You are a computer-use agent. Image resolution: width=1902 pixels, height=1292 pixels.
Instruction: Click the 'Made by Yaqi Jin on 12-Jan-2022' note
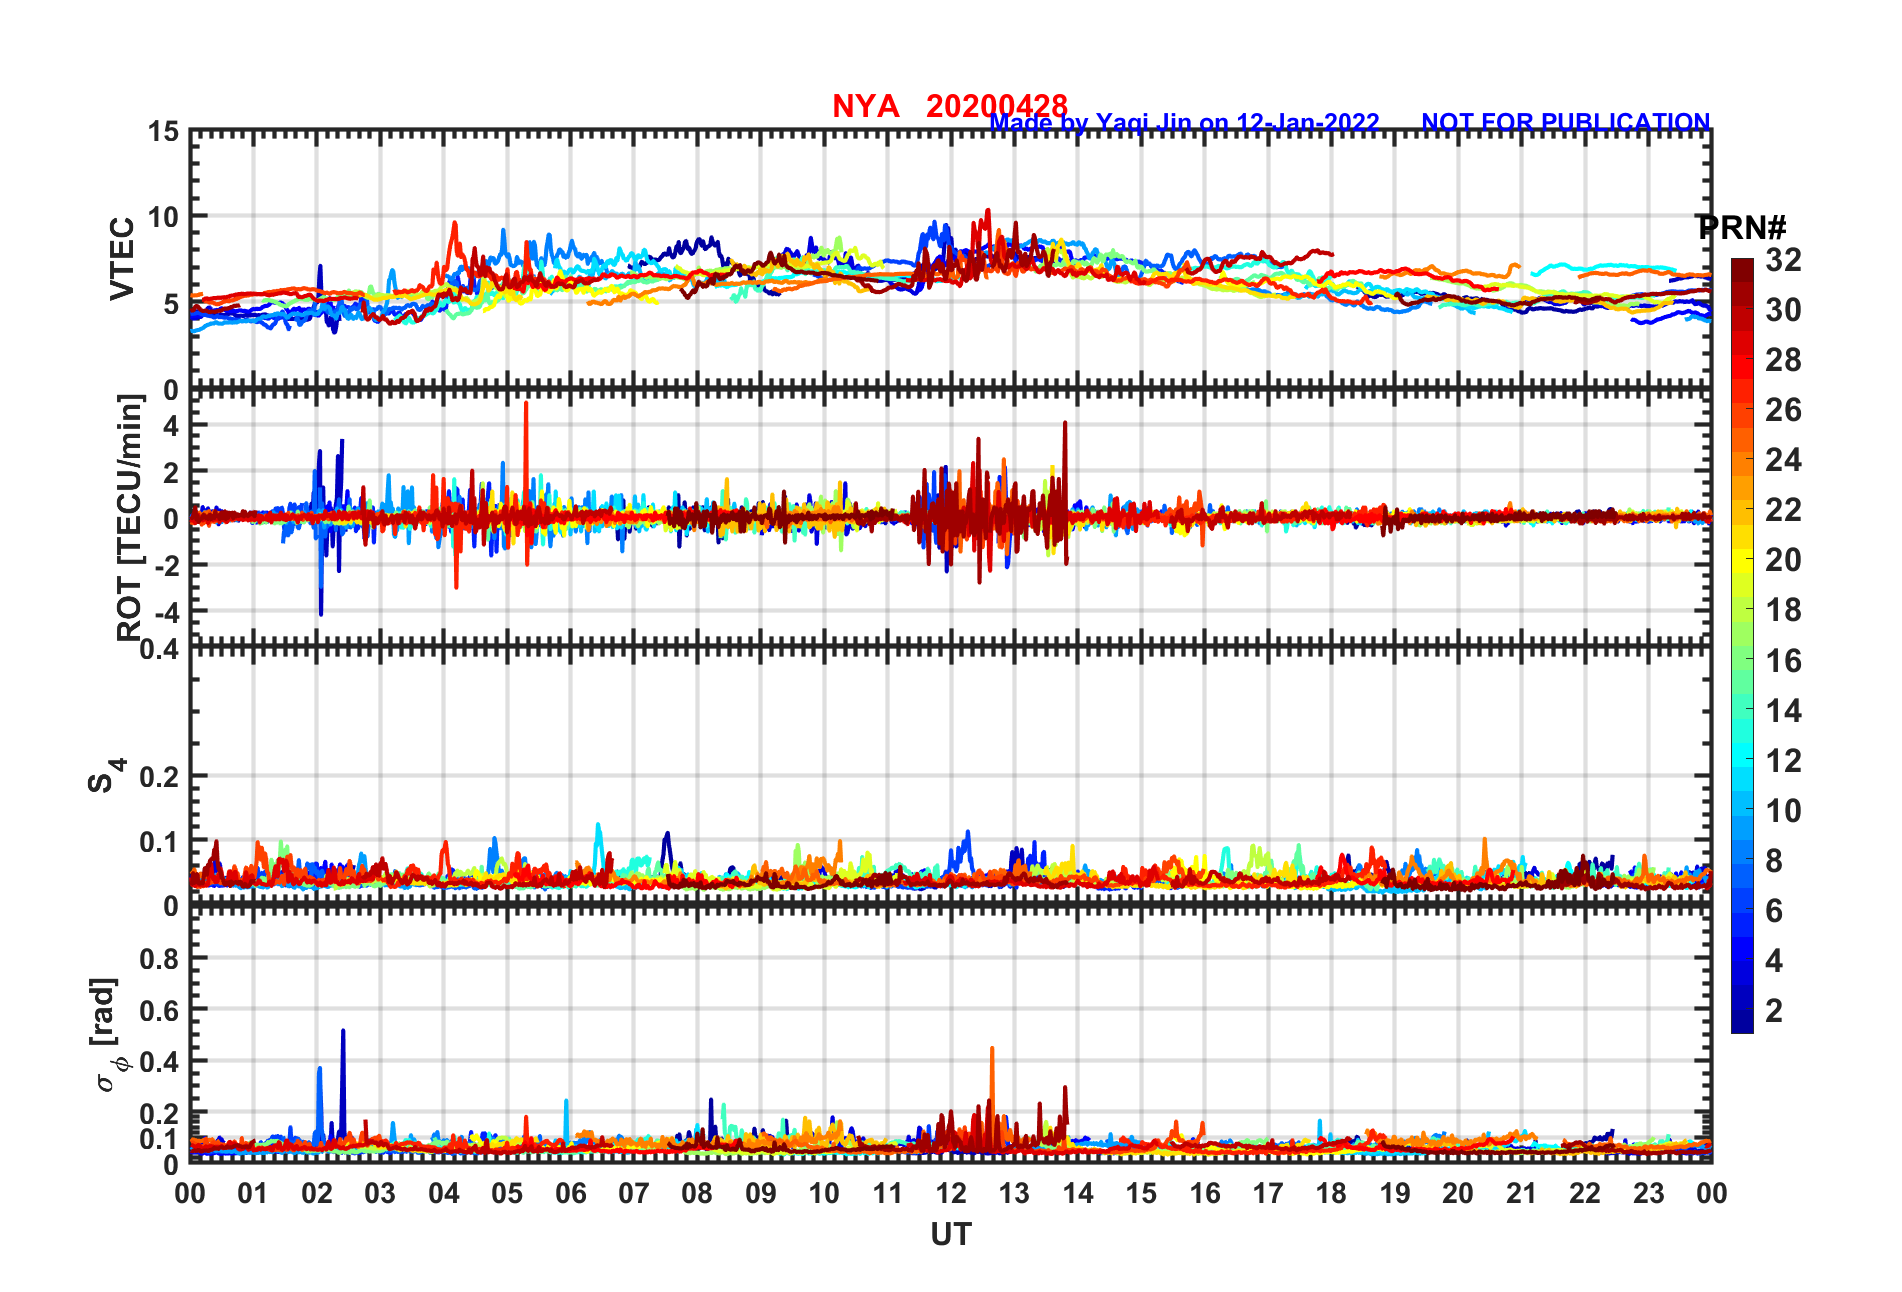click(x=1184, y=123)
